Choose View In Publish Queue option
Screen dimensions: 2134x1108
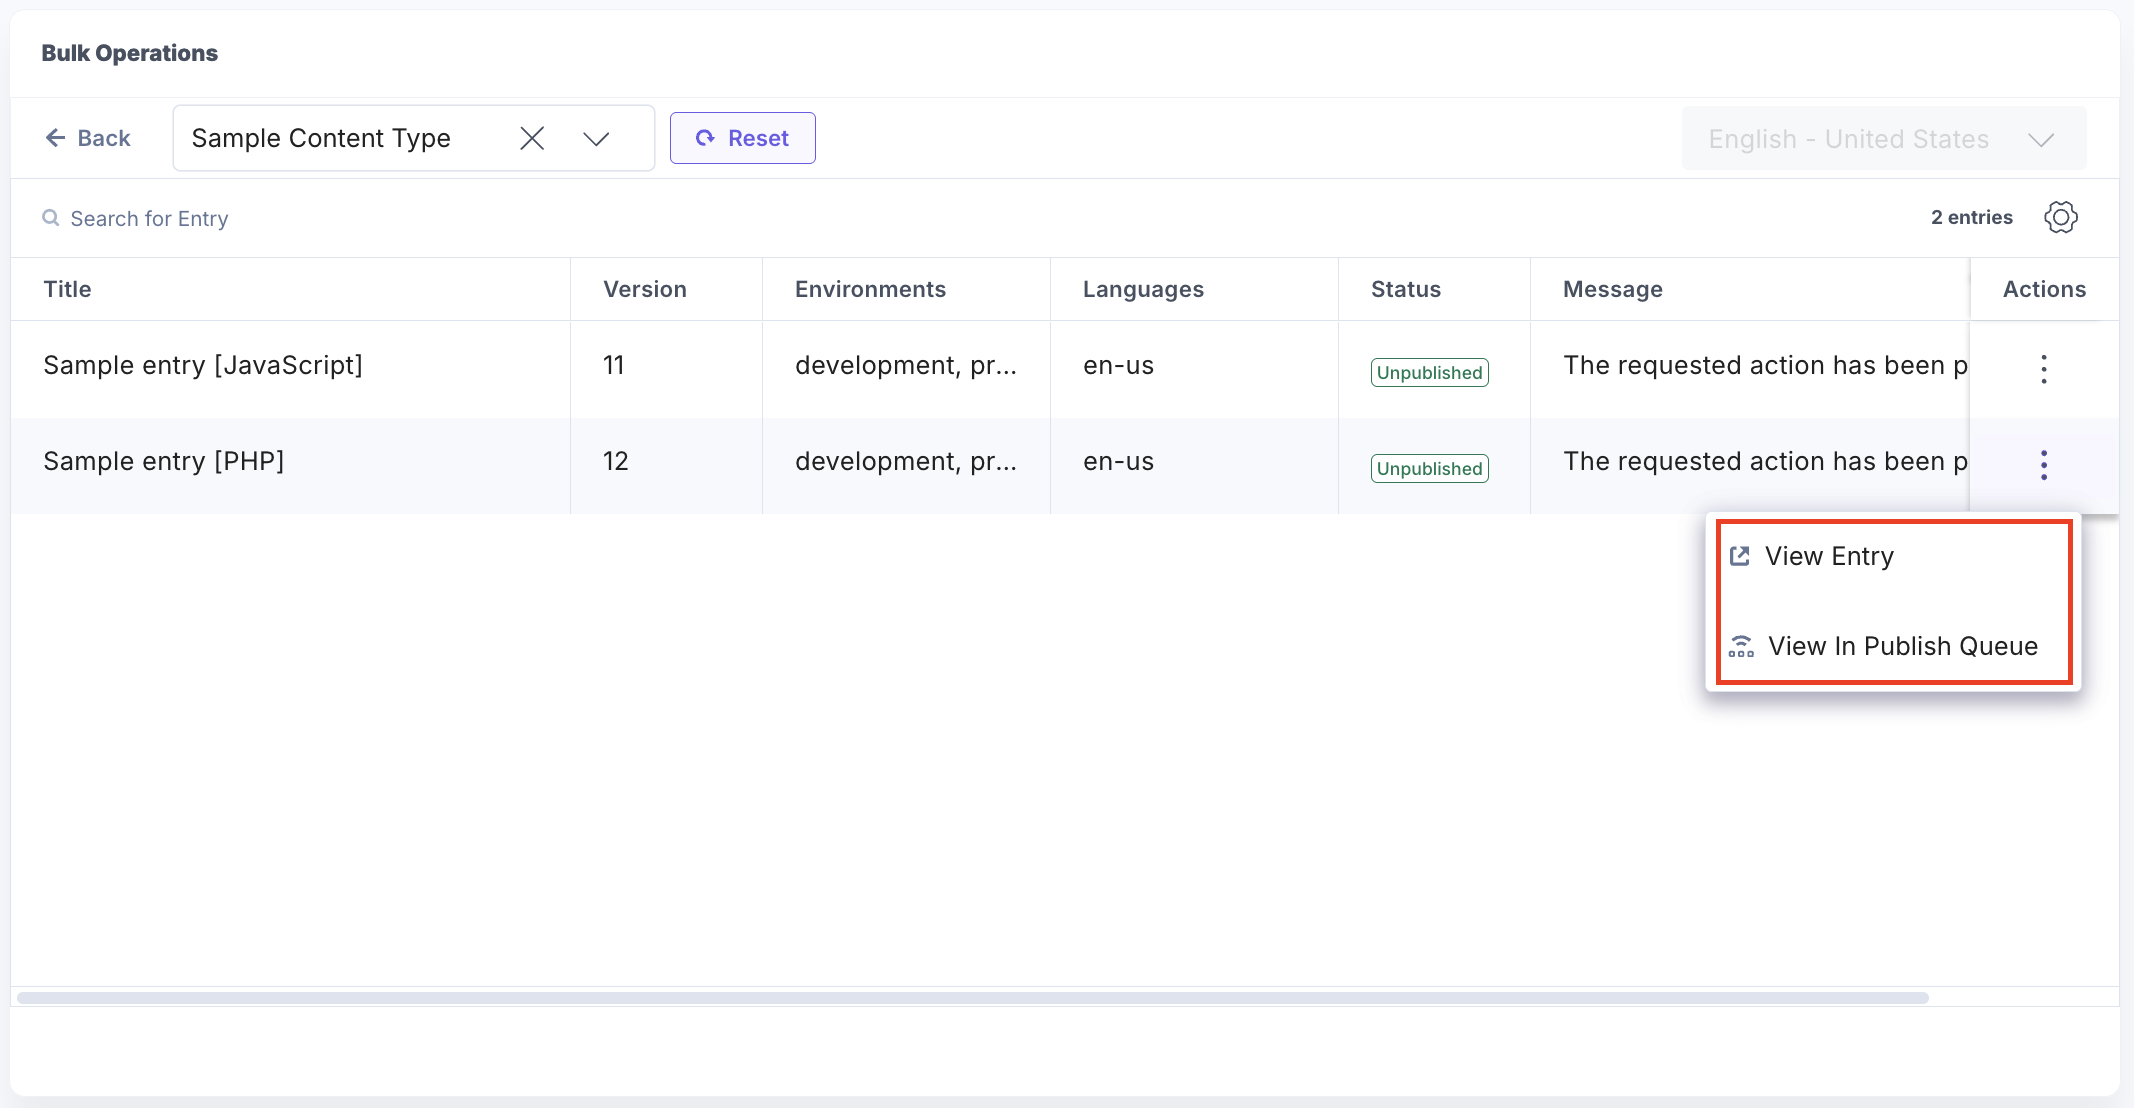pyautogui.click(x=1893, y=646)
